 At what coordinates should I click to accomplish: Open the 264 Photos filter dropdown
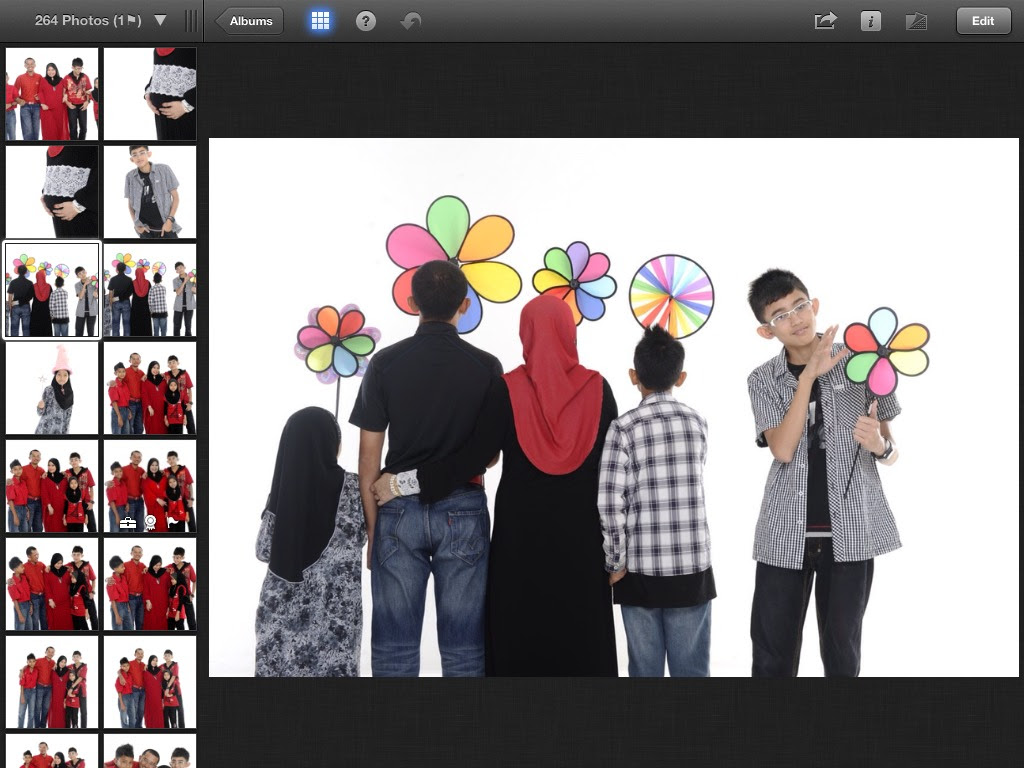tap(99, 21)
